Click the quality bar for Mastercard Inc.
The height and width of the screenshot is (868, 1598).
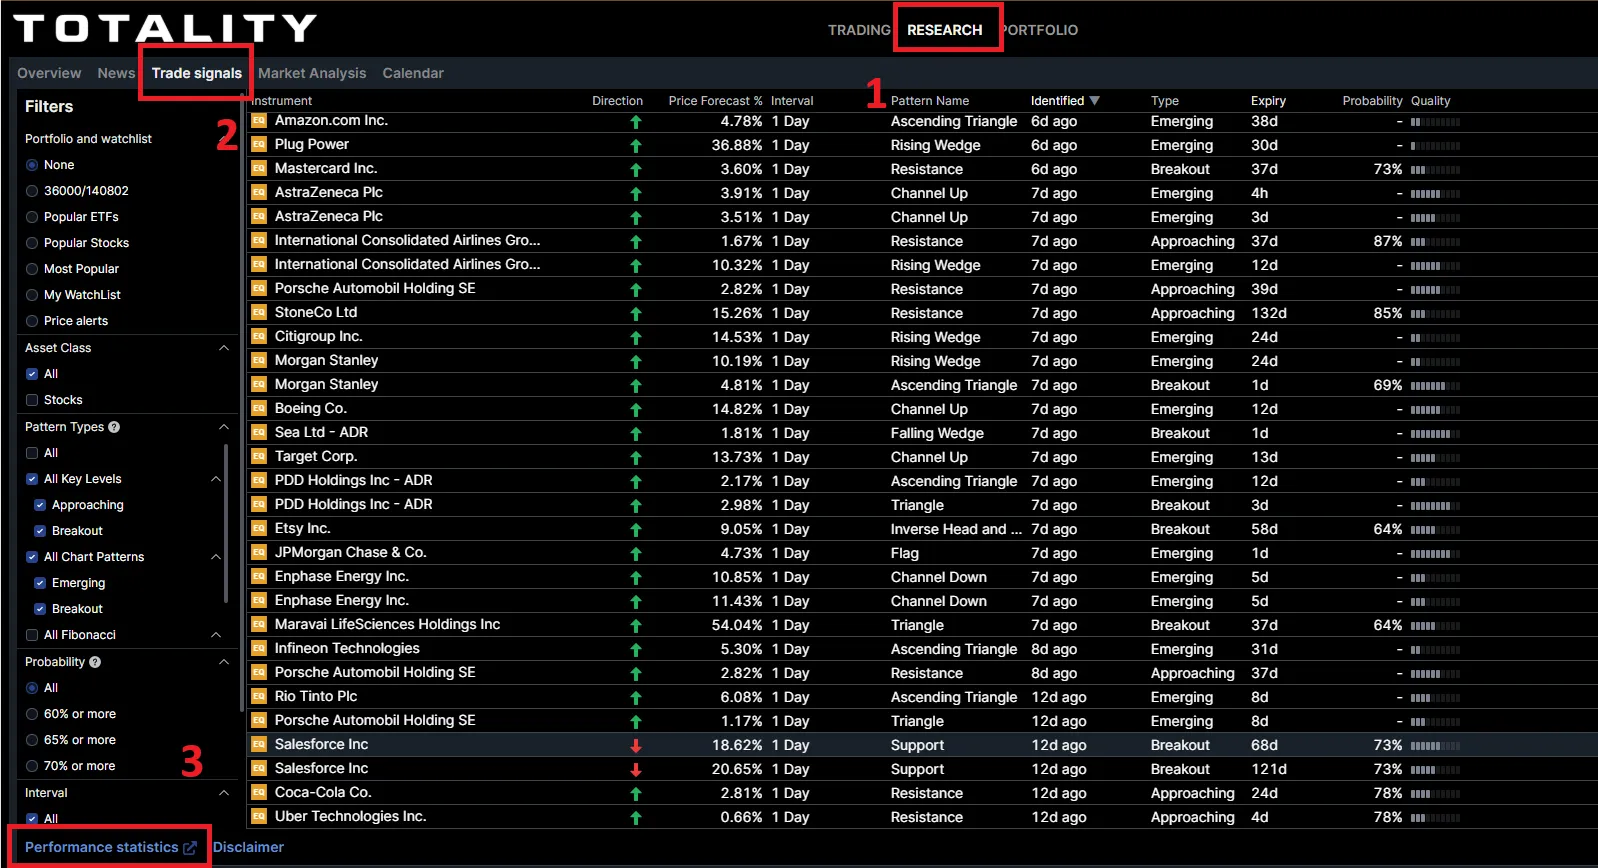coord(1435,170)
